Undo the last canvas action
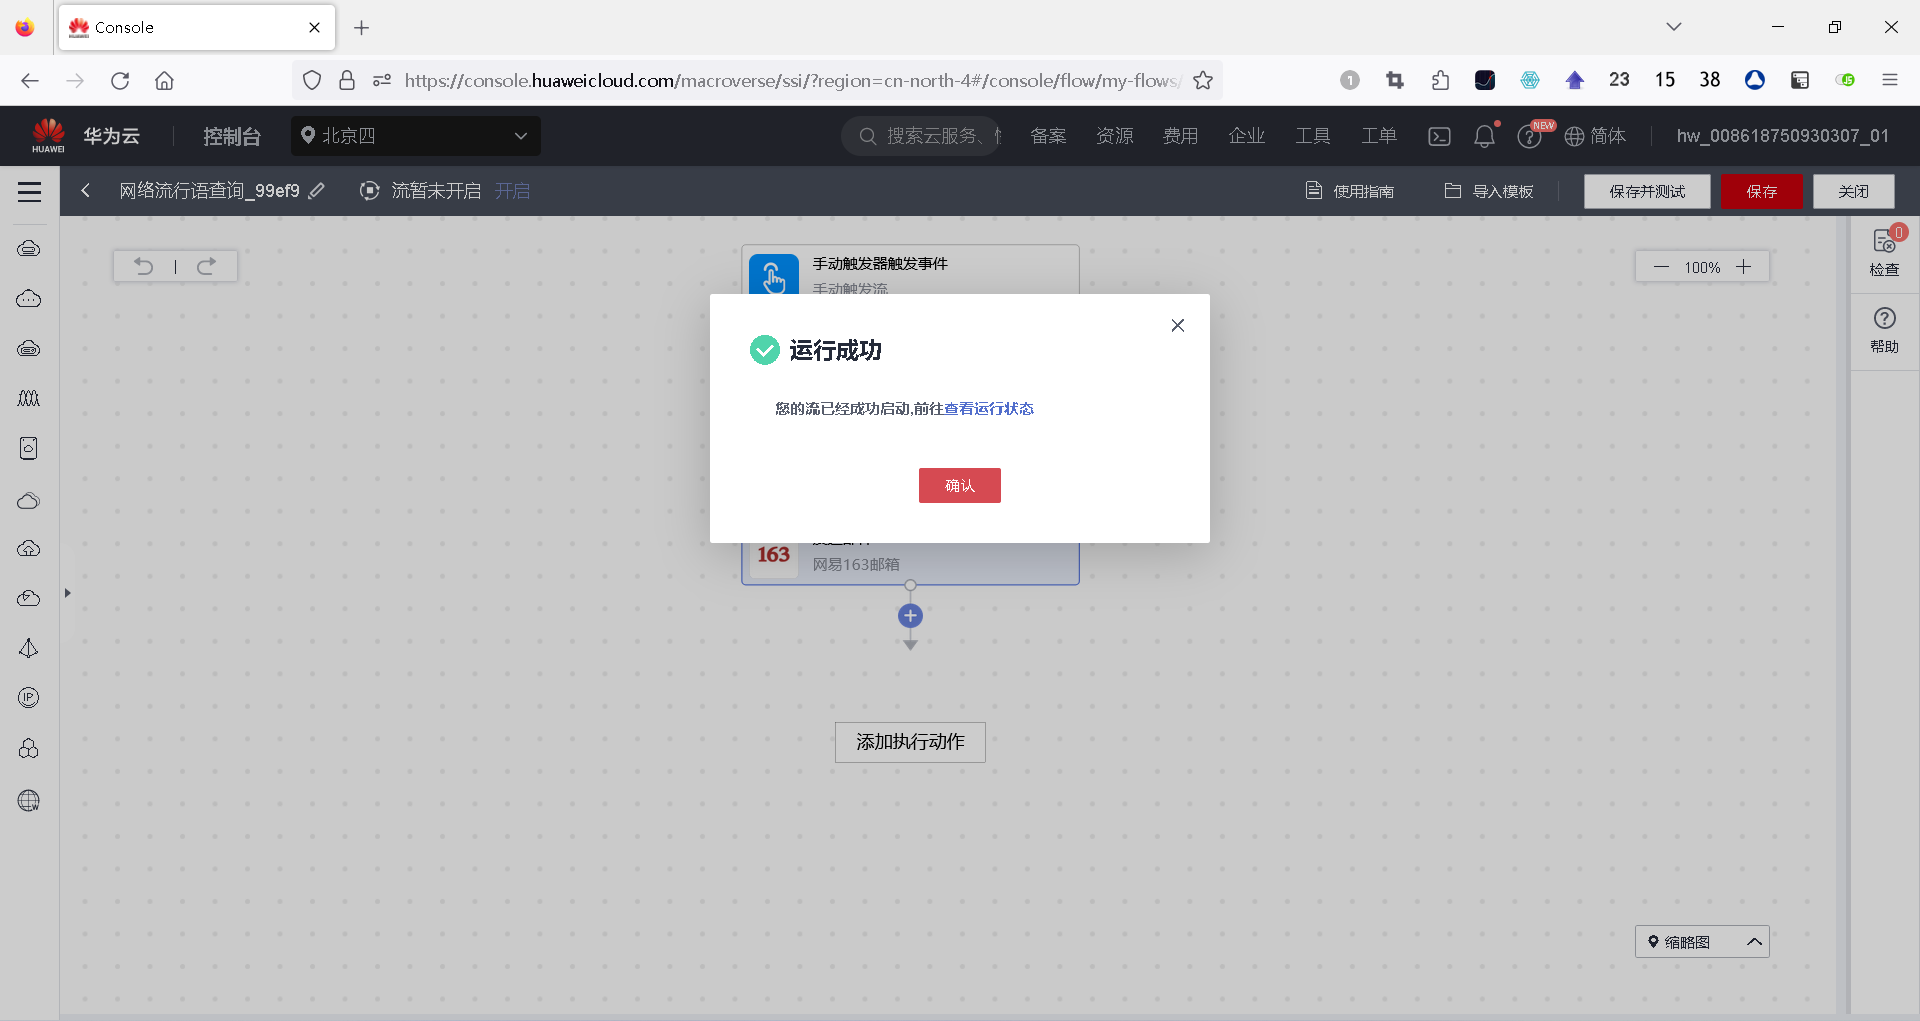The width and height of the screenshot is (1920, 1021). click(144, 266)
